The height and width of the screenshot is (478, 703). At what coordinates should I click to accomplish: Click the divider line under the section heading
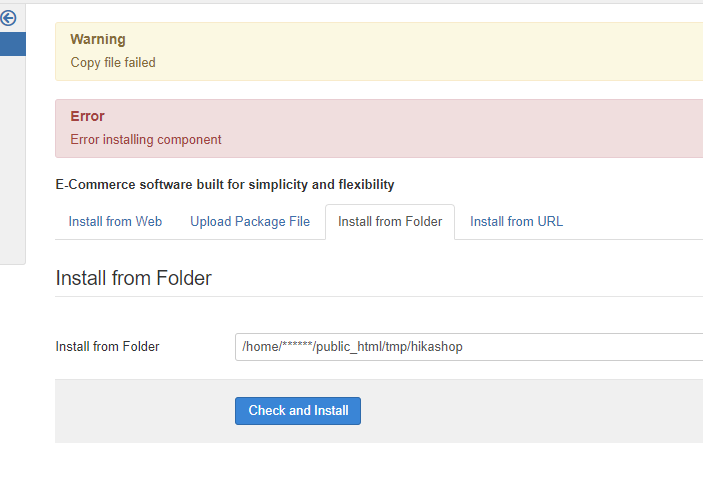click(x=379, y=296)
